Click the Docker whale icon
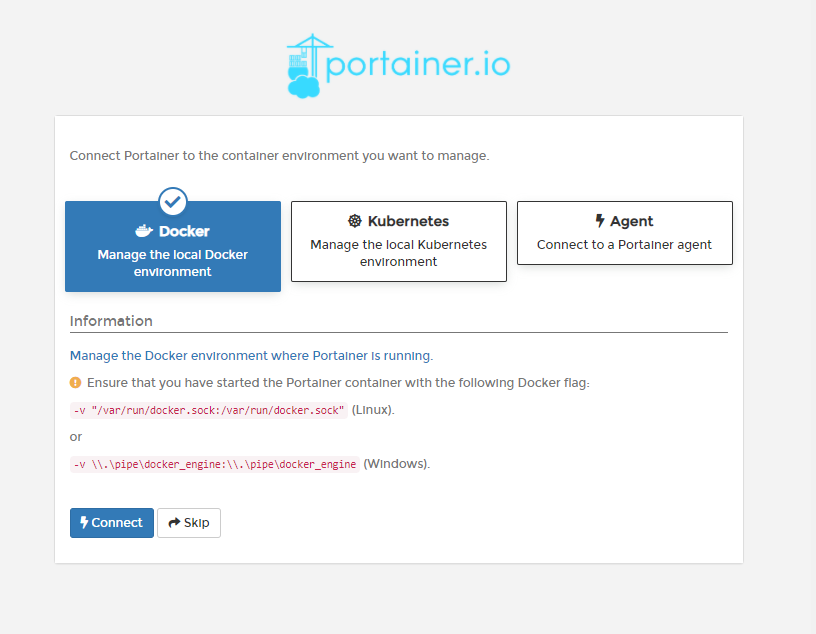The width and height of the screenshot is (816, 634). pyautogui.click(x=145, y=228)
